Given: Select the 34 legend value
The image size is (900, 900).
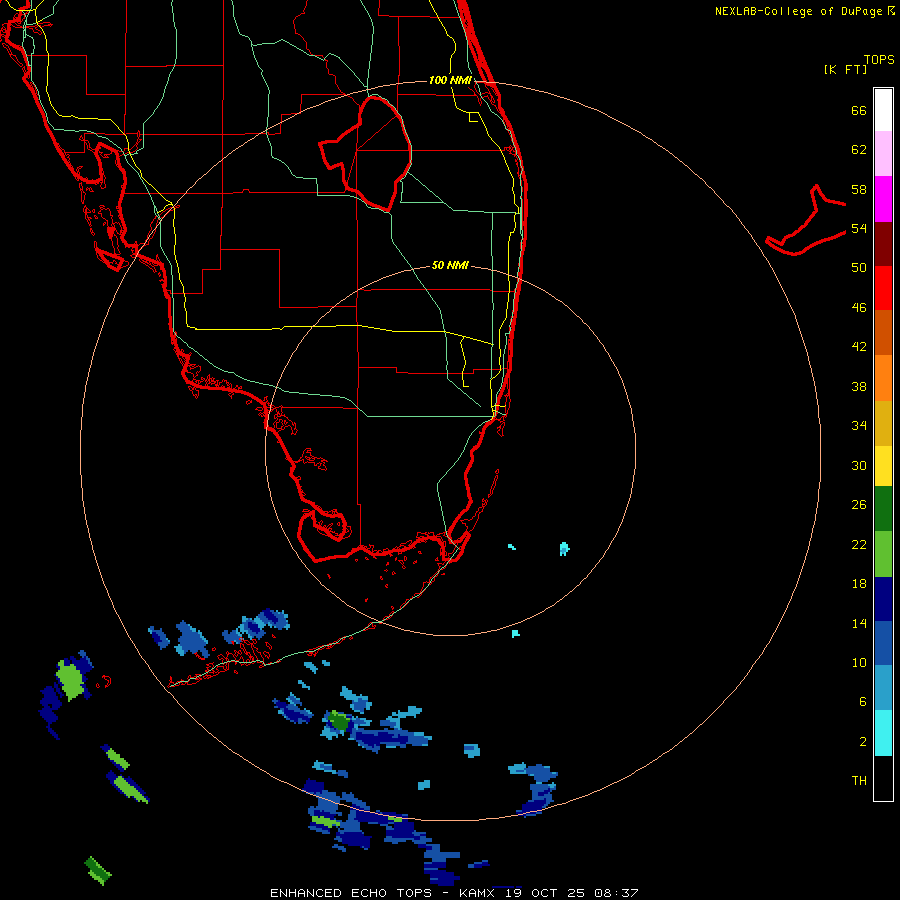Looking at the screenshot, I should 859,425.
